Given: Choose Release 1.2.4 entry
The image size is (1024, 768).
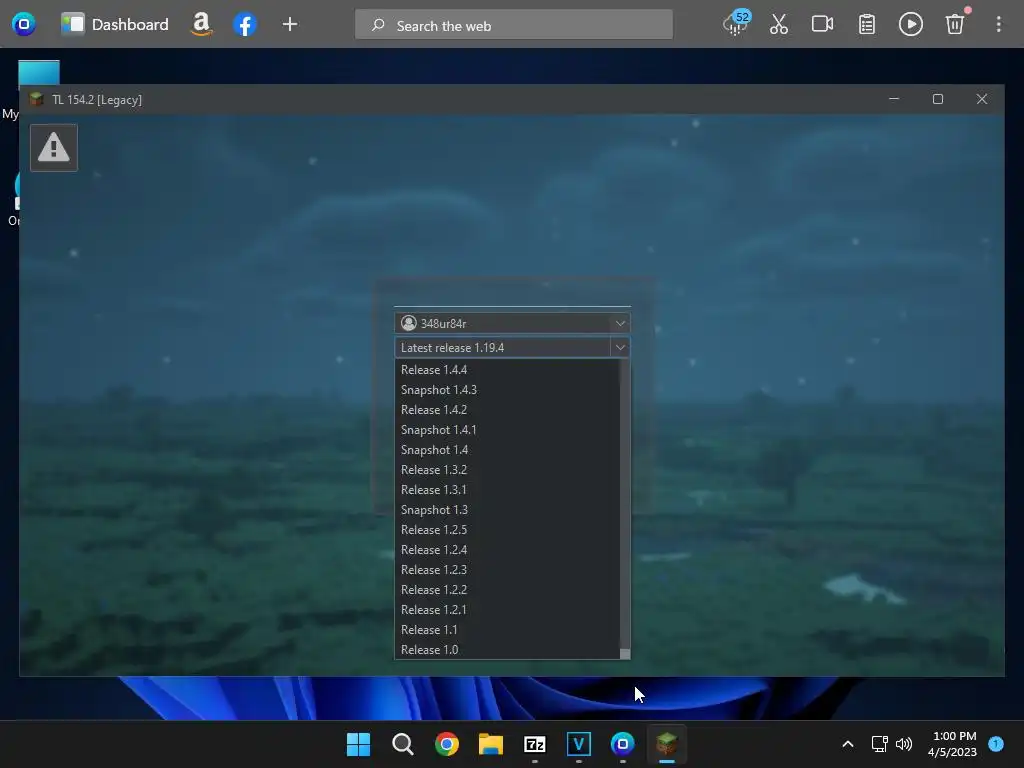Looking at the screenshot, I should tap(507, 550).
